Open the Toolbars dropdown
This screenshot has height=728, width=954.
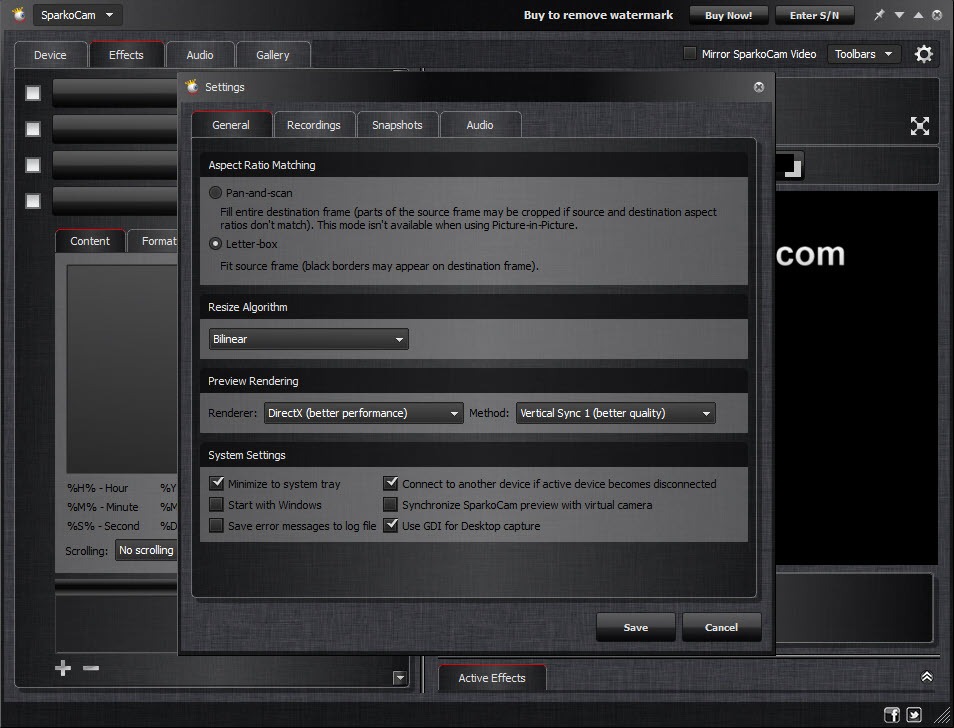(863, 54)
